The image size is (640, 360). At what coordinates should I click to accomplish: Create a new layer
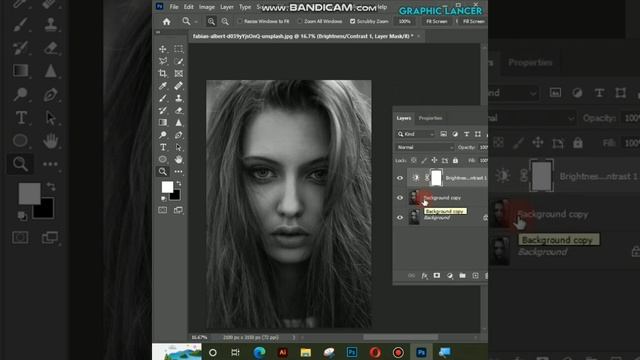coord(476,276)
